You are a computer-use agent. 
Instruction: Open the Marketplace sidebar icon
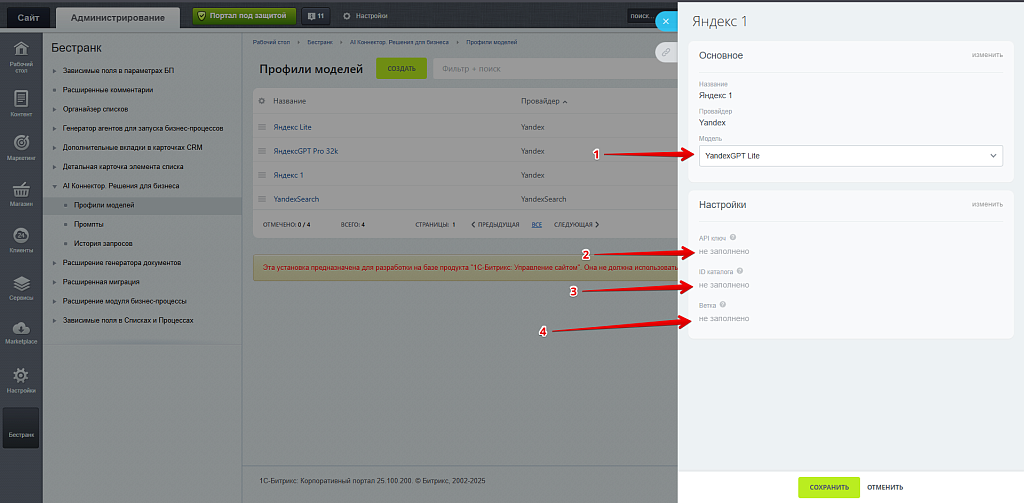[21, 332]
